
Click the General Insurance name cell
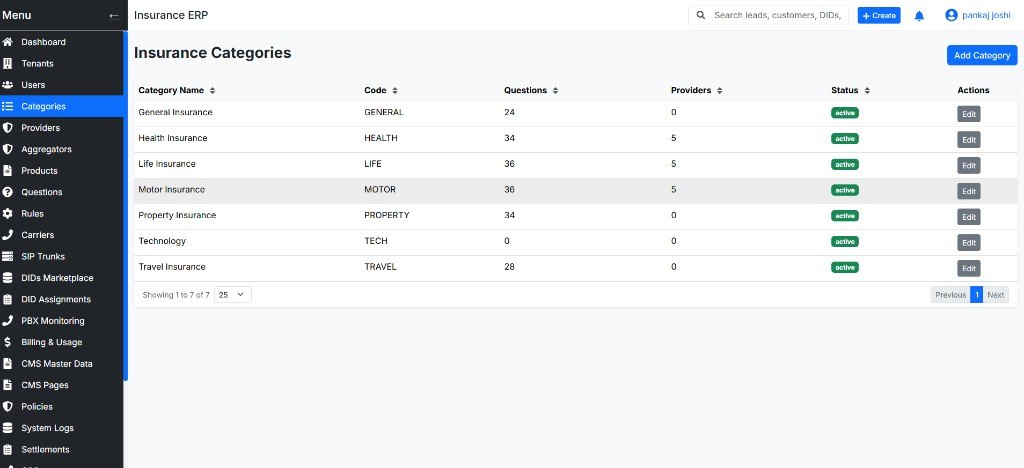point(175,112)
